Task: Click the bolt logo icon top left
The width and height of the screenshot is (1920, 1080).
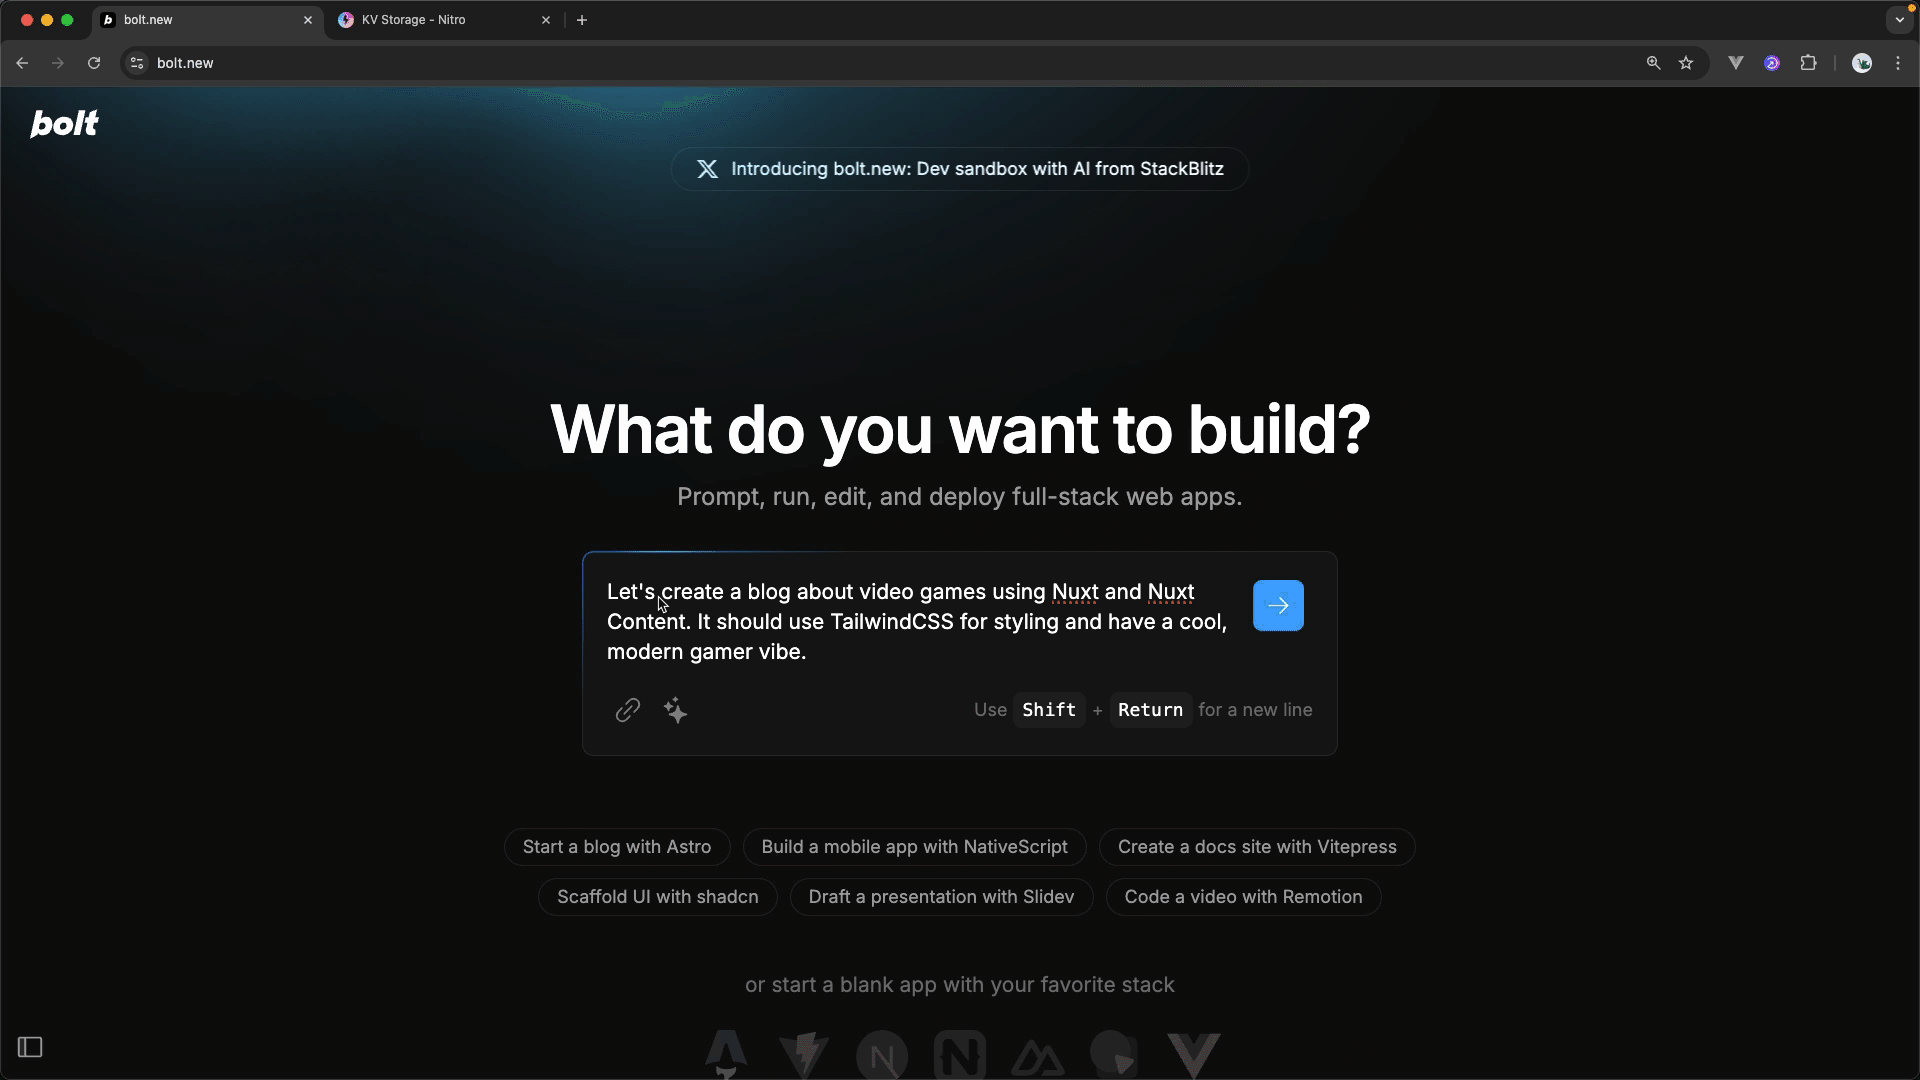Action: pyautogui.click(x=65, y=124)
